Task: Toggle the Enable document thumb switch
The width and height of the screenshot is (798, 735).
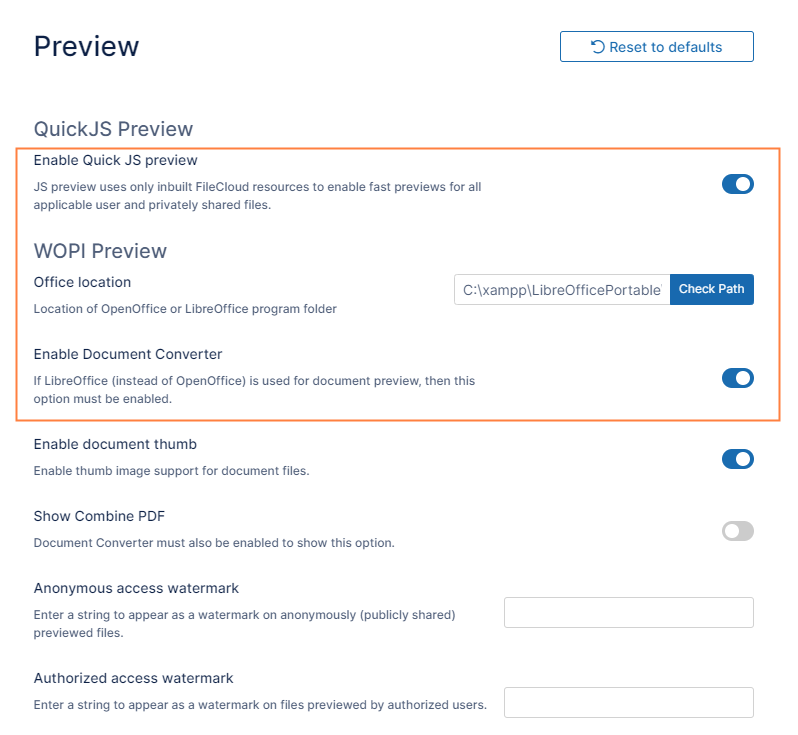Action: (x=737, y=459)
